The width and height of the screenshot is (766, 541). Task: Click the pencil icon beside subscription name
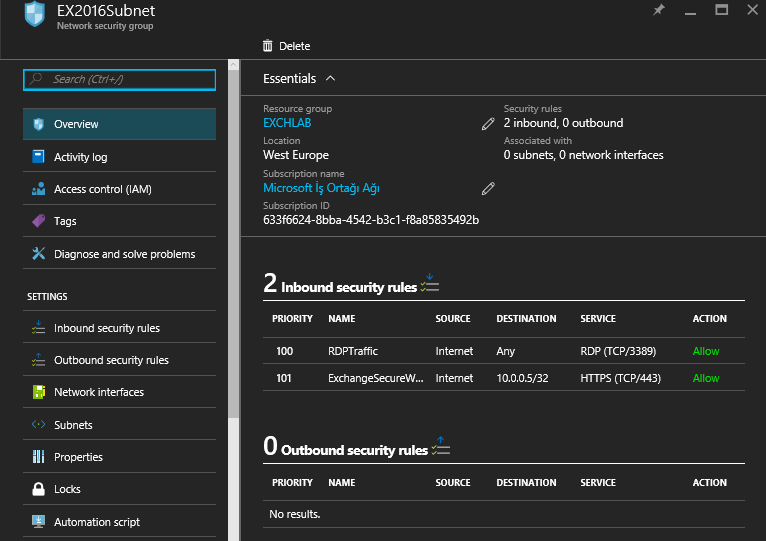[x=488, y=189]
